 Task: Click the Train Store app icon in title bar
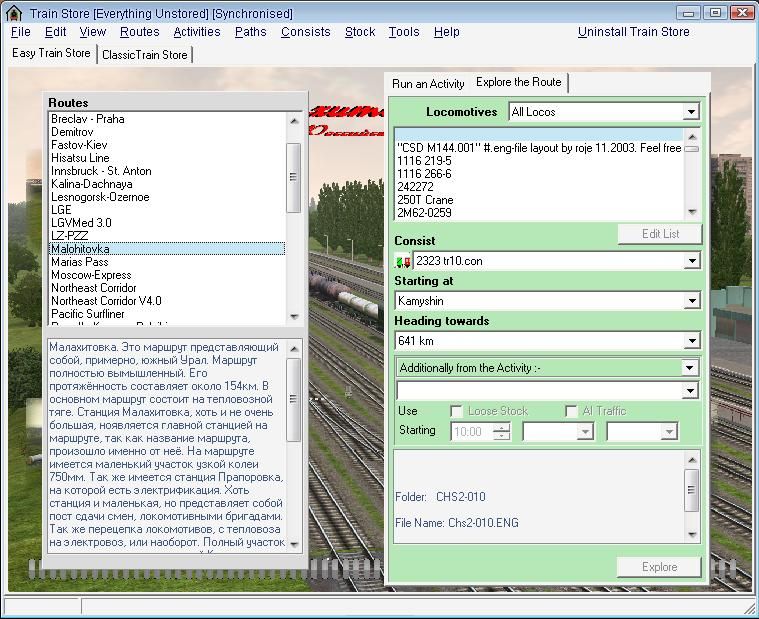click(14, 13)
